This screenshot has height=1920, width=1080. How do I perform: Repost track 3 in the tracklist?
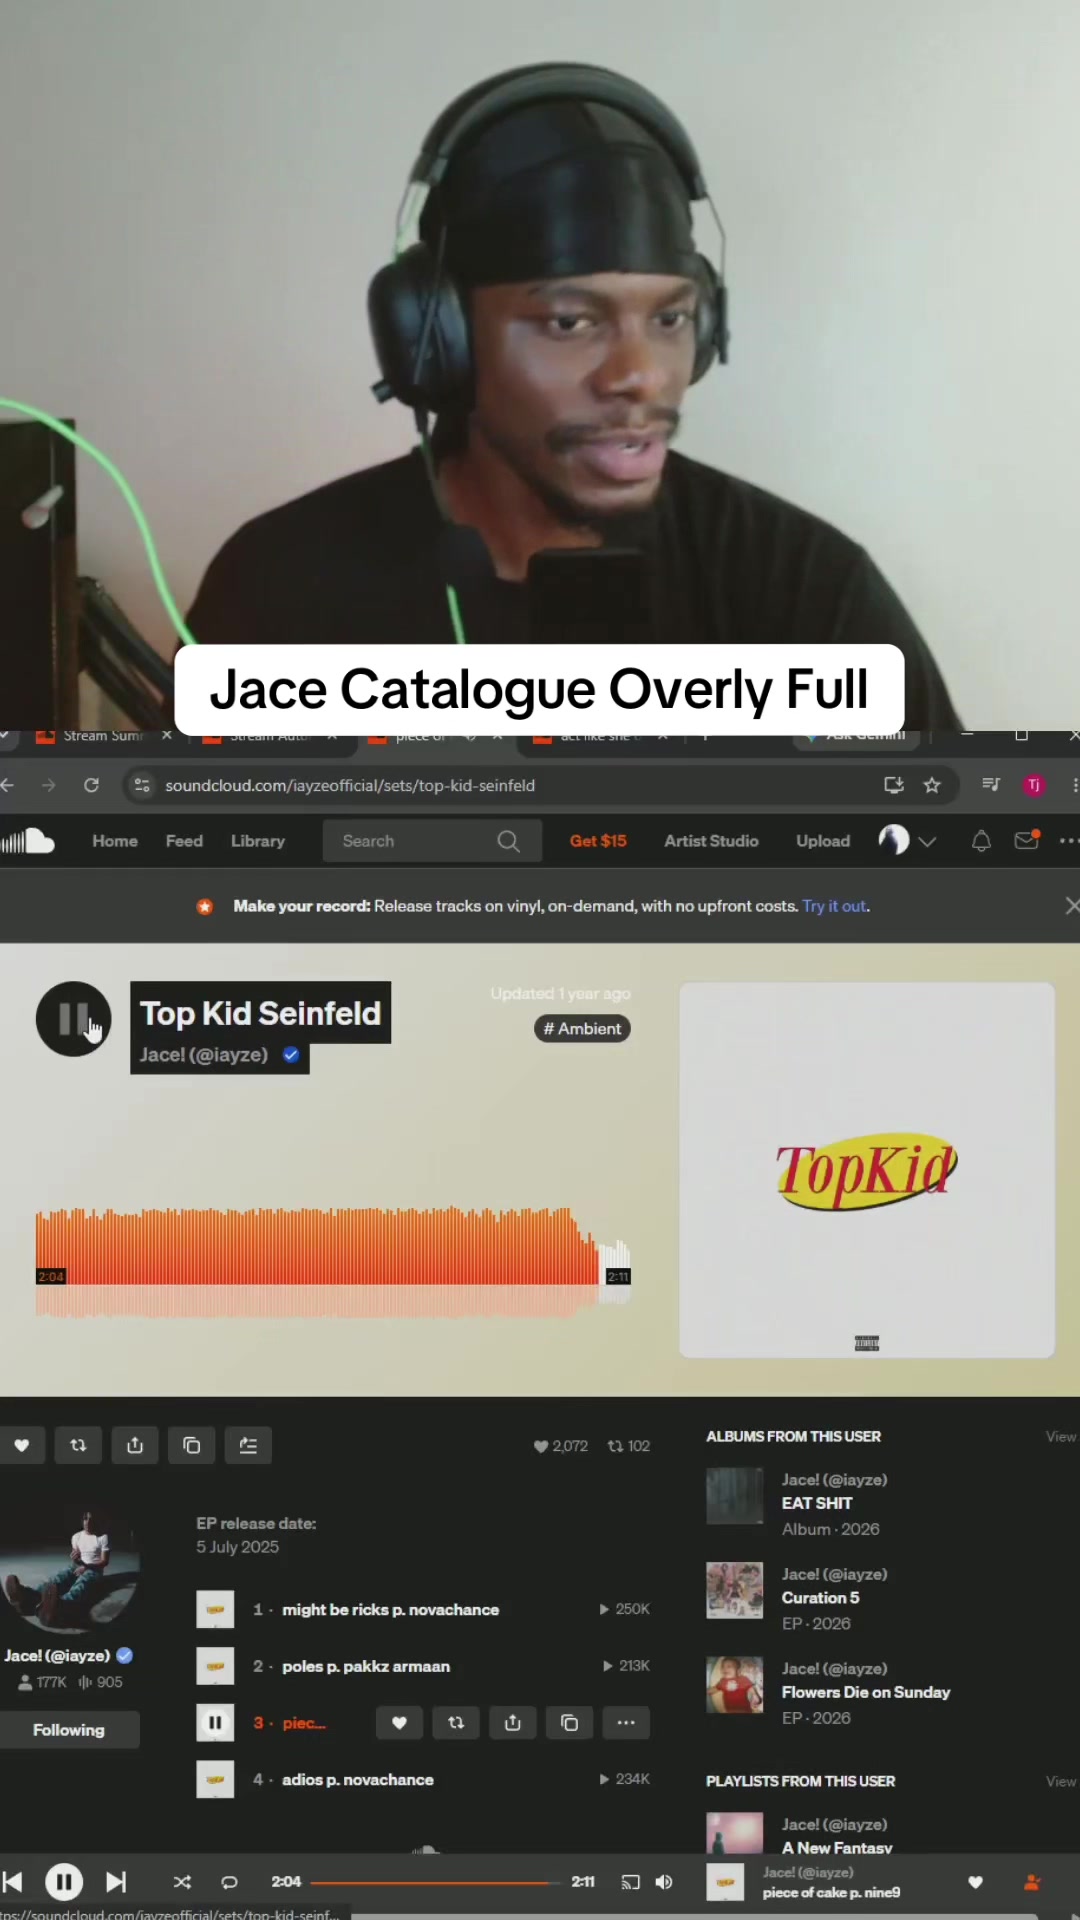click(456, 1722)
